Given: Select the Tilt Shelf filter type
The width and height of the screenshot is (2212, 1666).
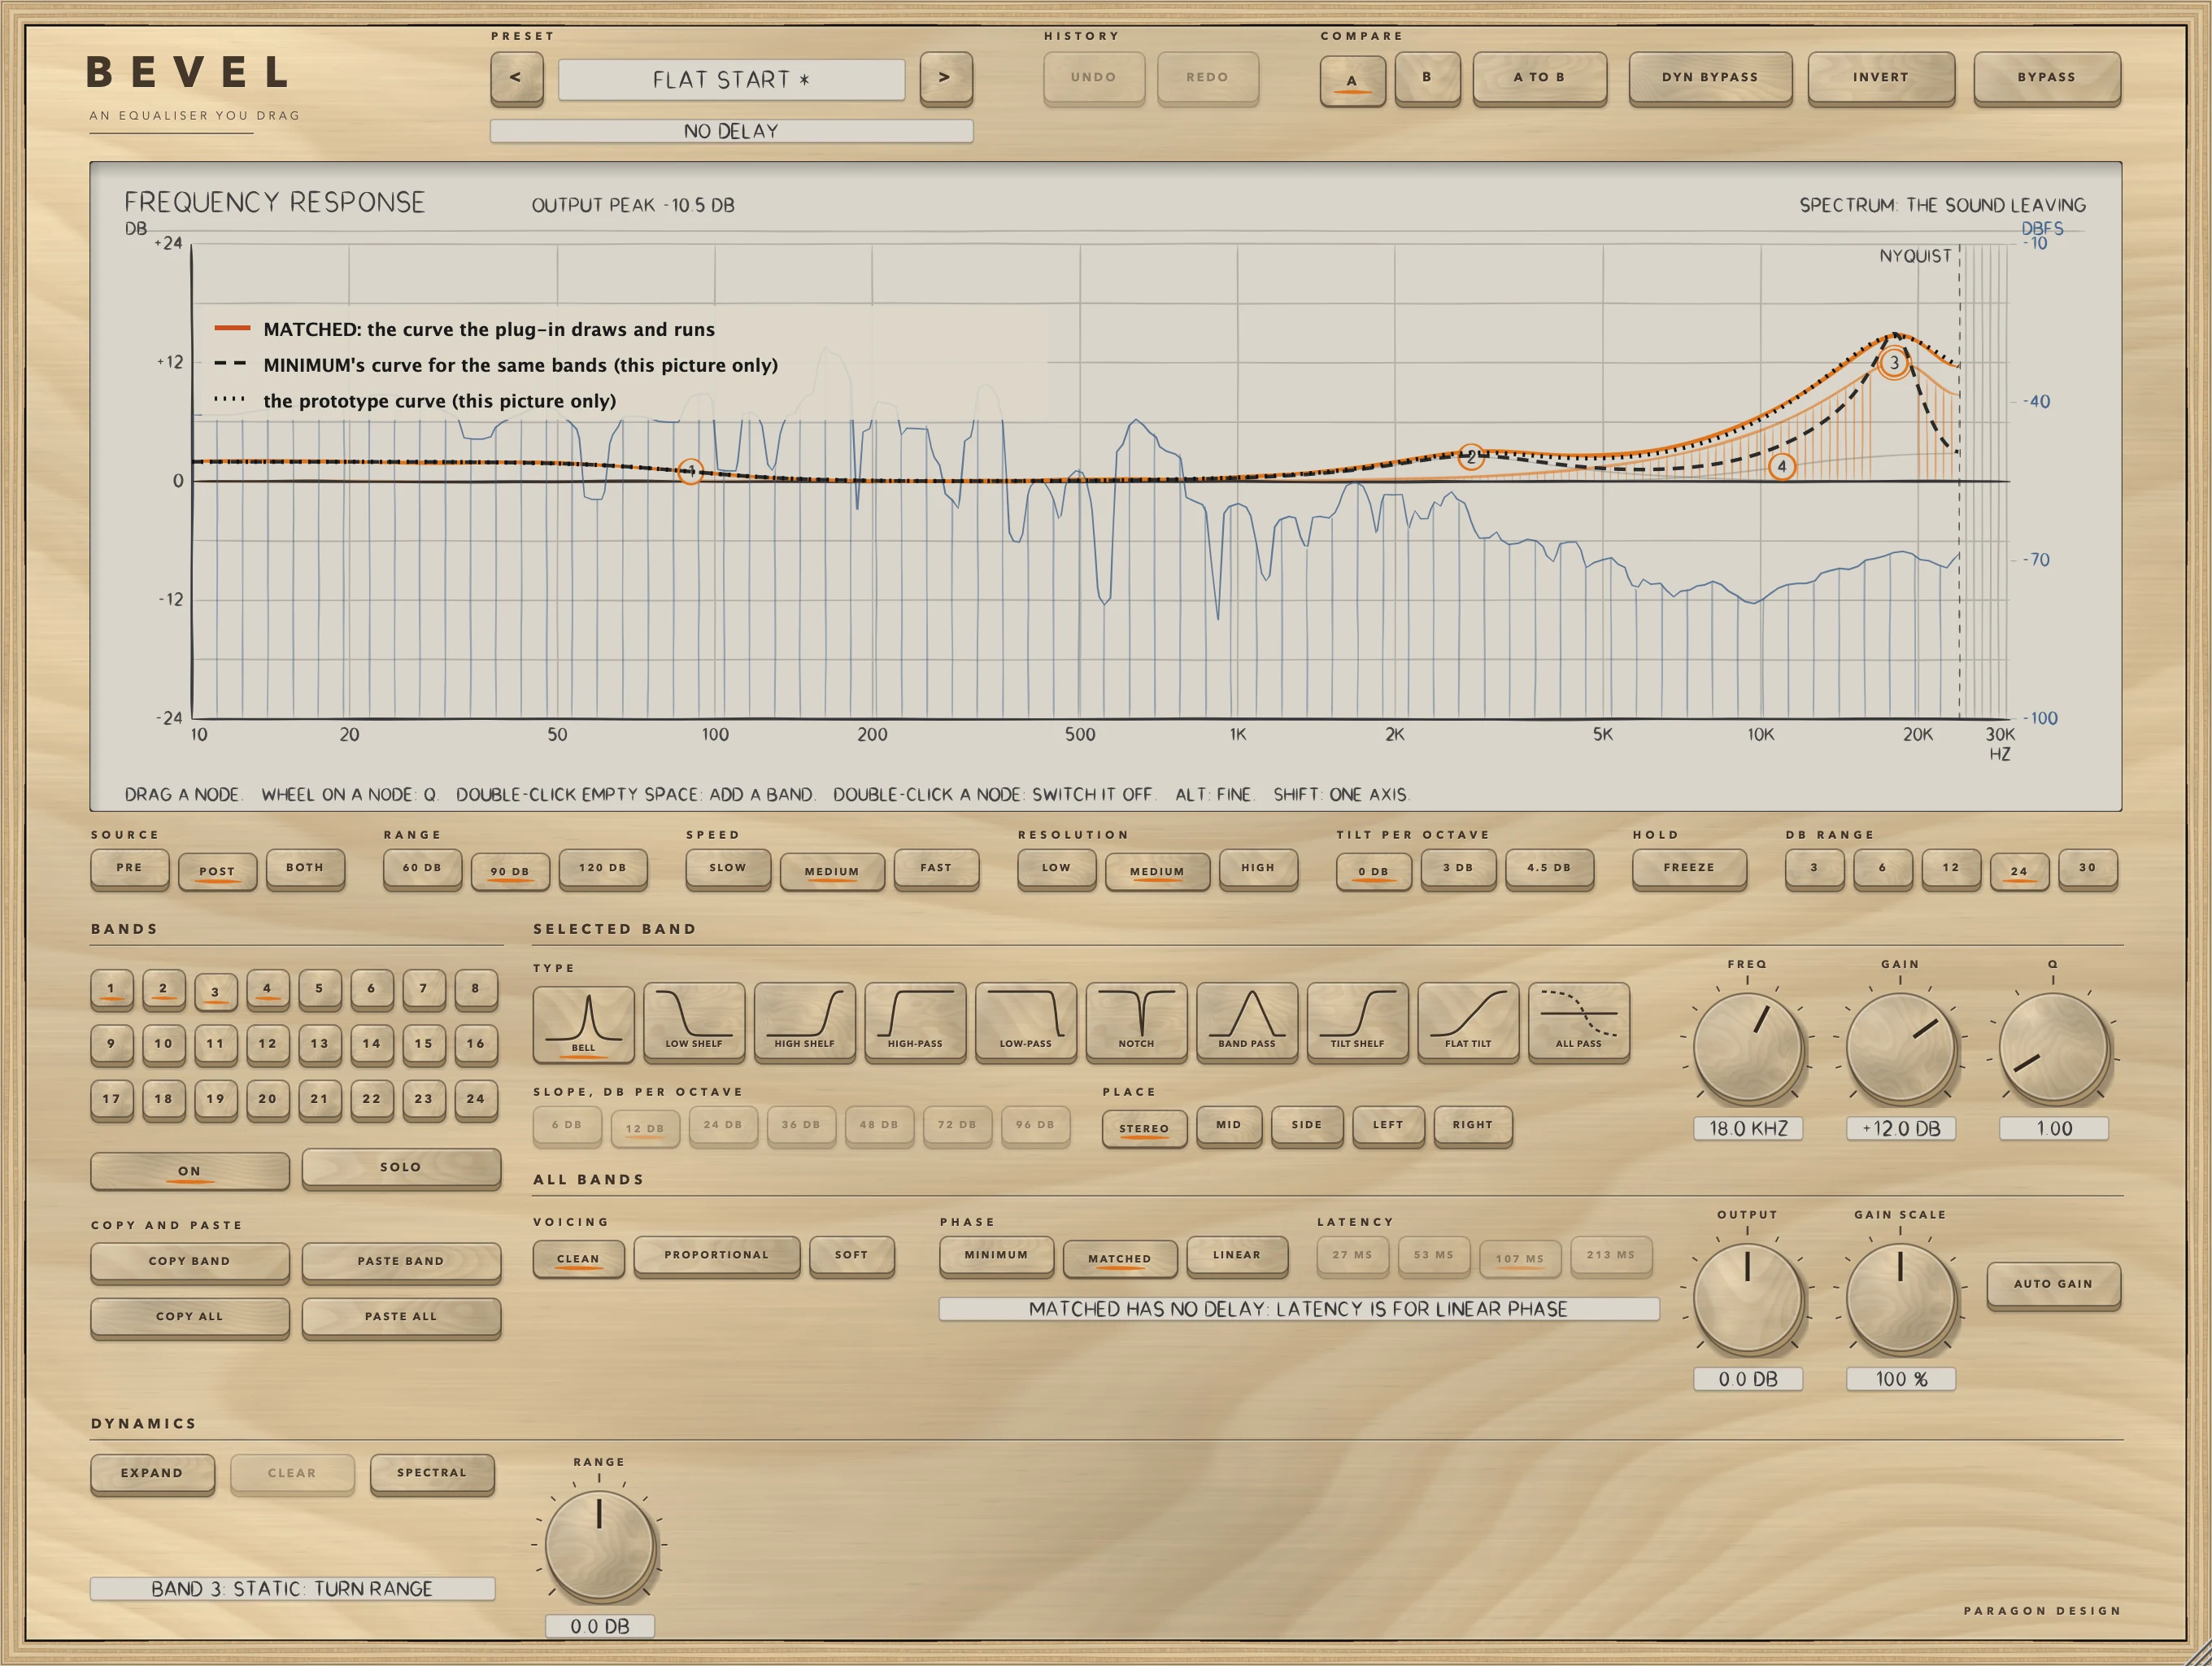Looking at the screenshot, I should point(1357,1021).
